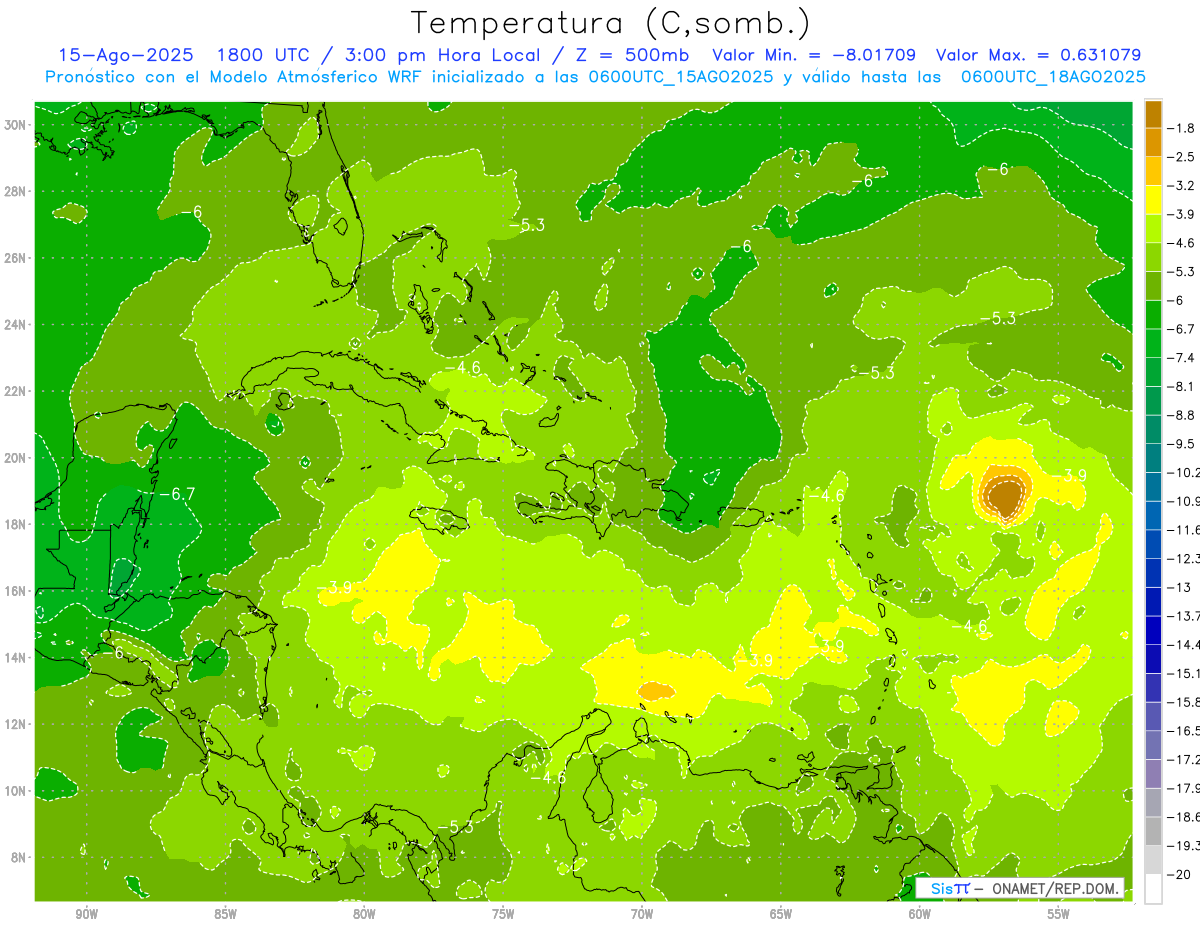1200x927 pixels.
Task: Click the "24N" latitude axis label
Action: pyautogui.click(x=16, y=325)
